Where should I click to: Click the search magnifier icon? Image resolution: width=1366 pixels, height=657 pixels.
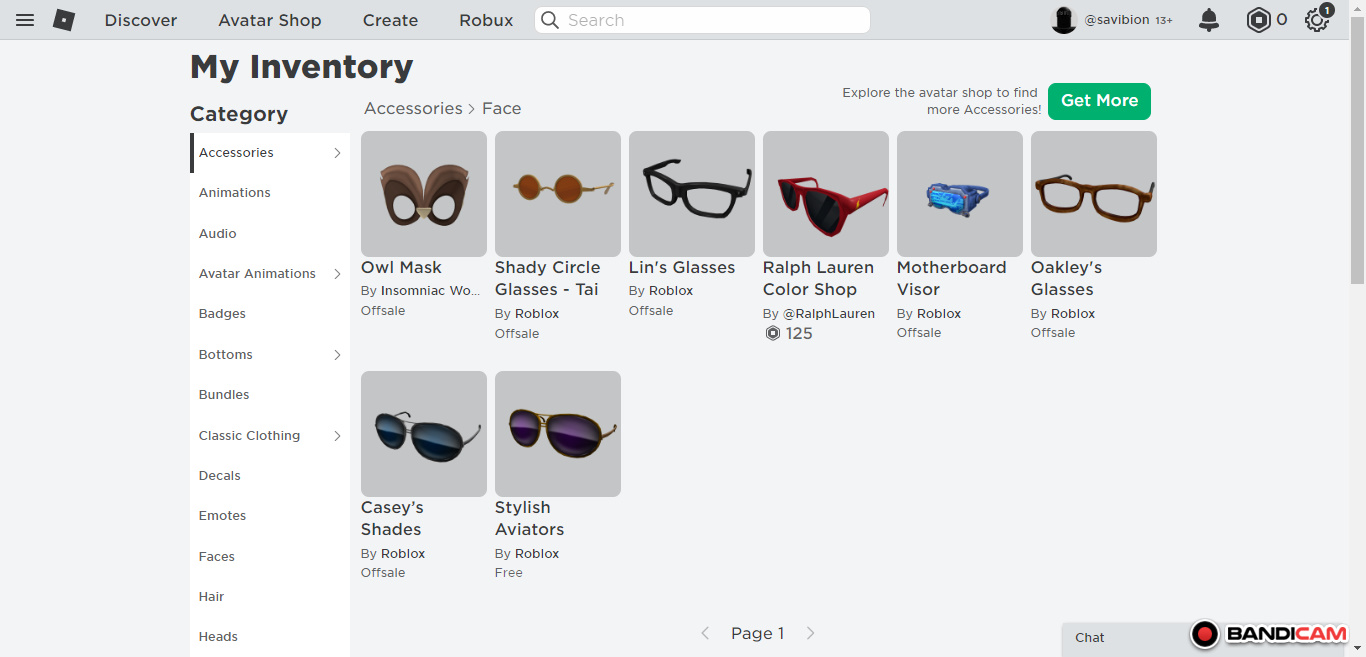click(550, 20)
